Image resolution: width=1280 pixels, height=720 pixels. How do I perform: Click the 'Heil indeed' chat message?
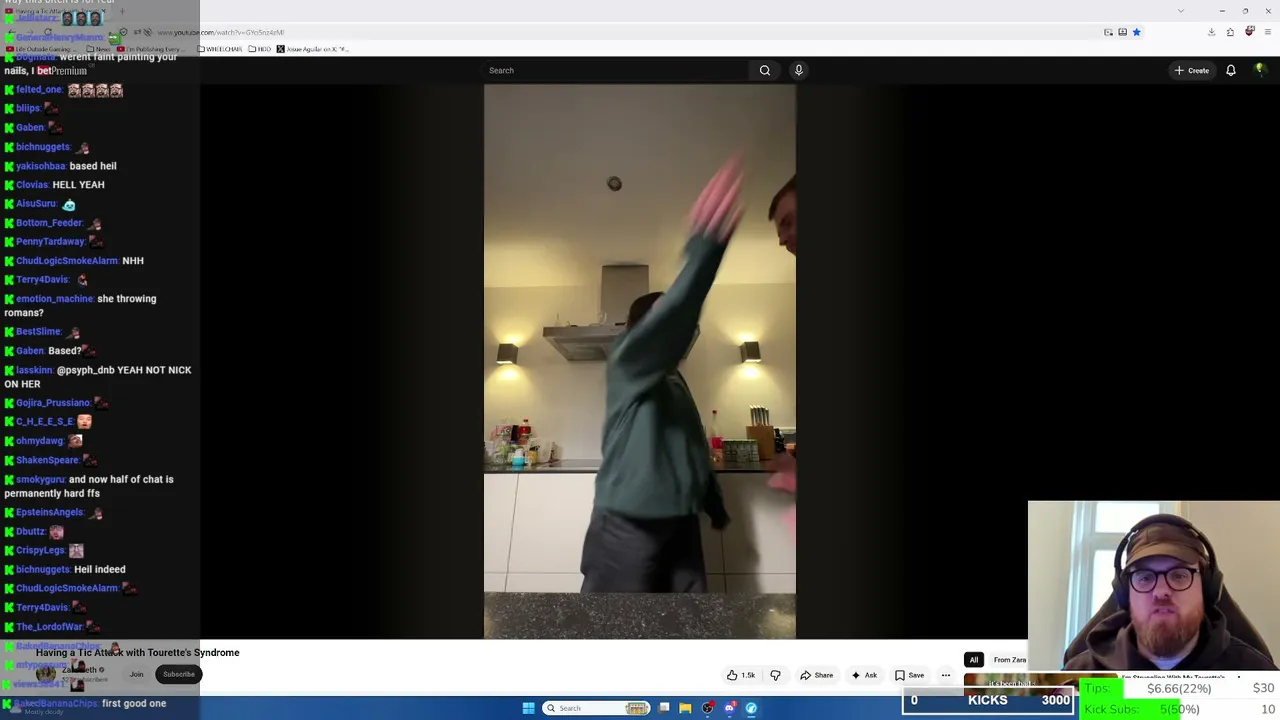click(100, 569)
